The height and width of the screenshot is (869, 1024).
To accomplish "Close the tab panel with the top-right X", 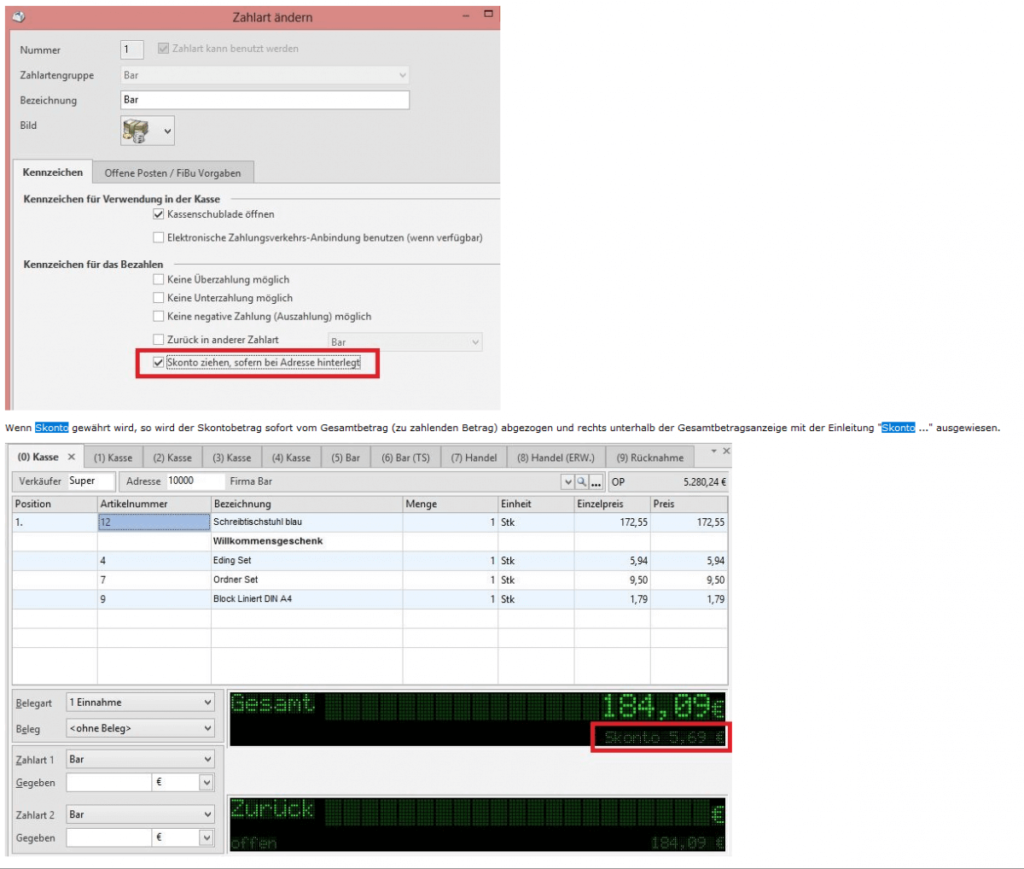I will point(726,452).
